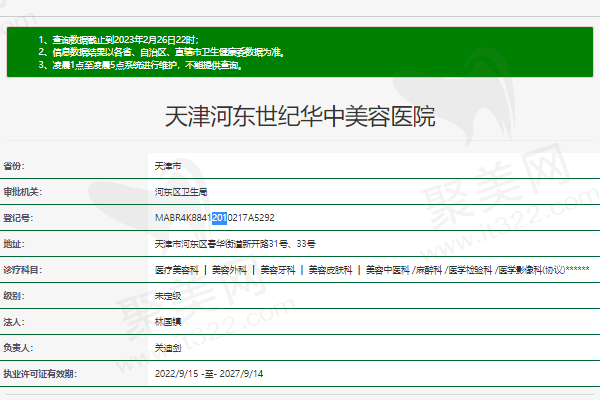Click 美容牙科 in the departments row
The image size is (600, 400).
277,270
